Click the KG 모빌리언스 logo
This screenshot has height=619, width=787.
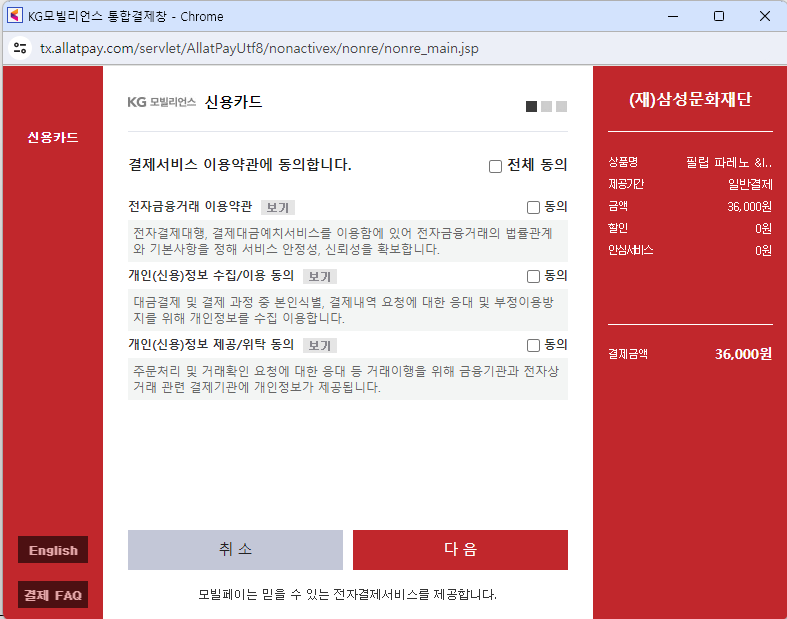(x=161, y=102)
